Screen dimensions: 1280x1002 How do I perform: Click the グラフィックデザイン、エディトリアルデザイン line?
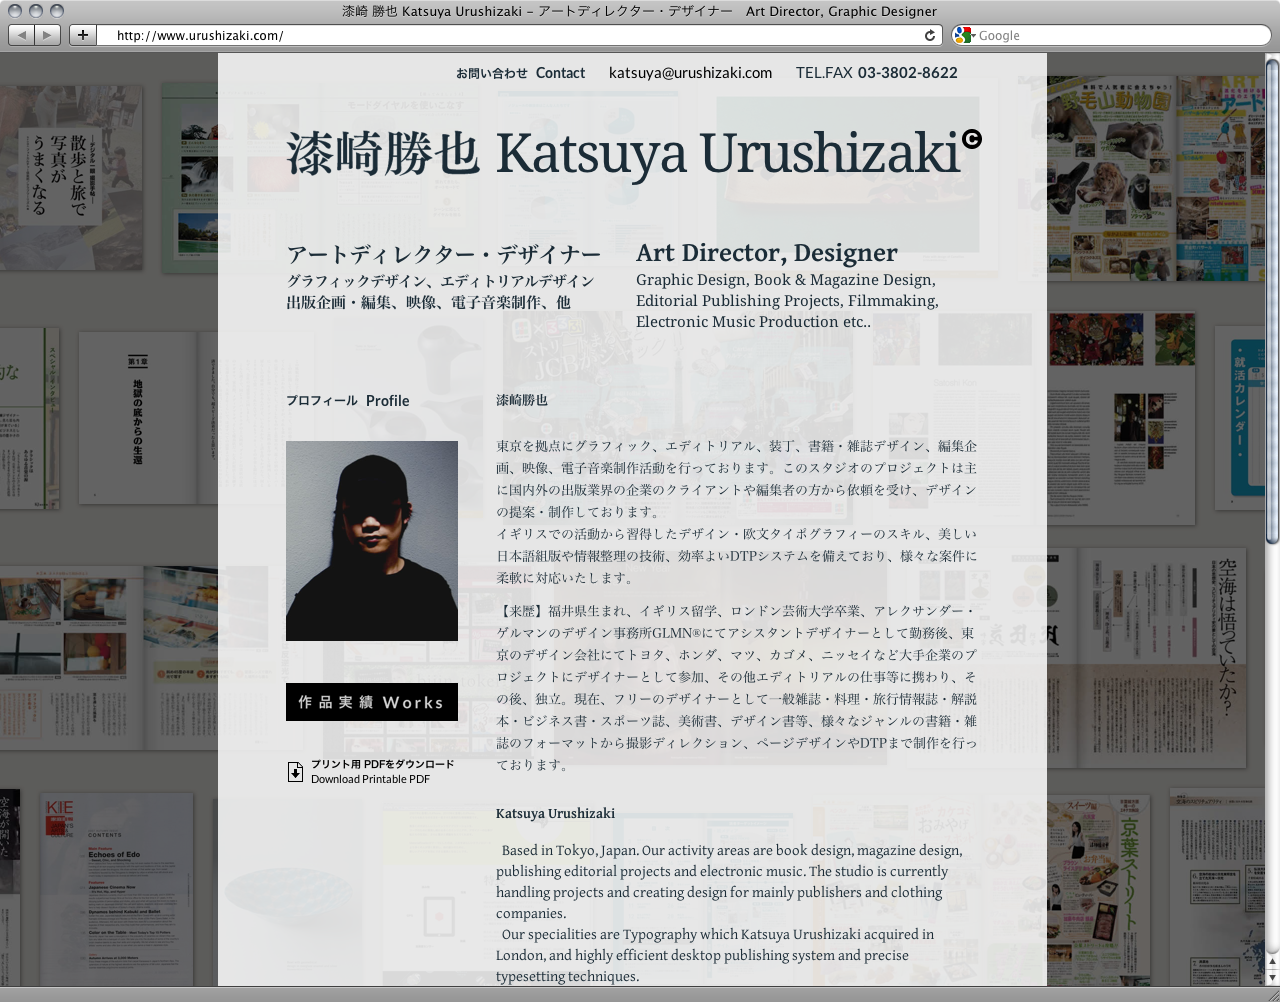tap(441, 281)
